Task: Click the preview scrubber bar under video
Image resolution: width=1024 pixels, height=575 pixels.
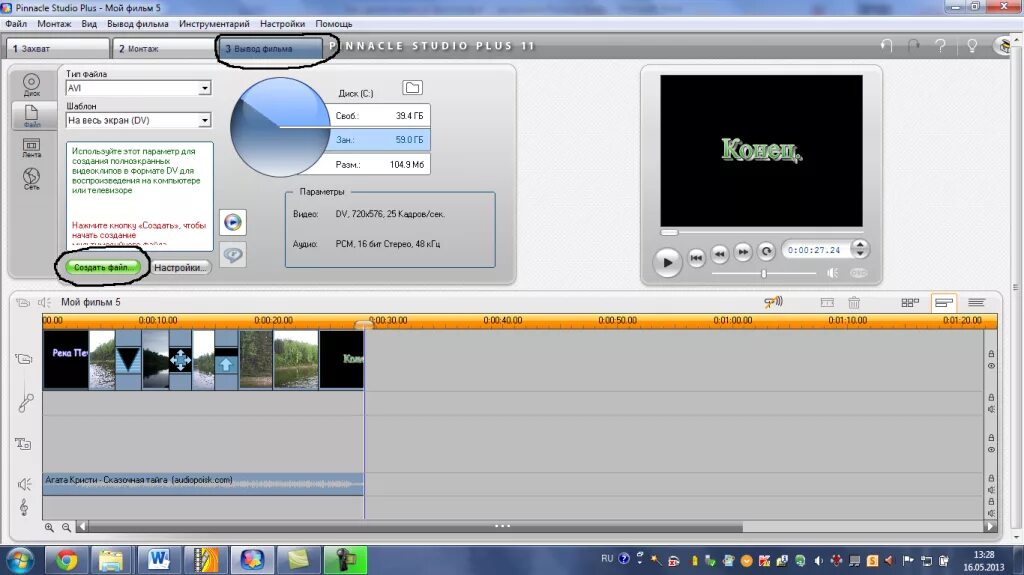Action: 761,232
